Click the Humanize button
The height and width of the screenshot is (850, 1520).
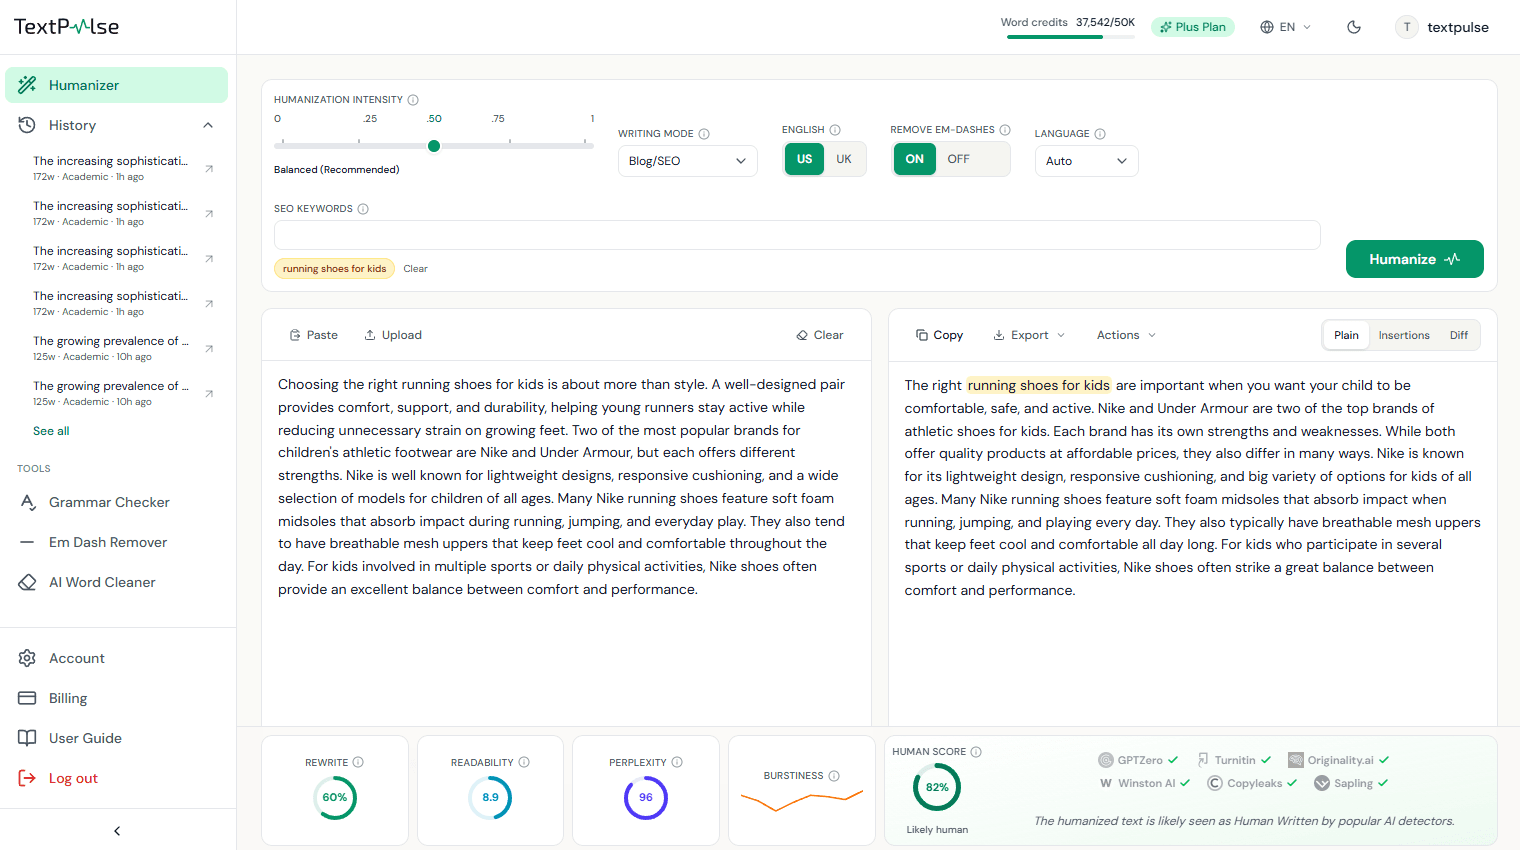coord(1414,259)
